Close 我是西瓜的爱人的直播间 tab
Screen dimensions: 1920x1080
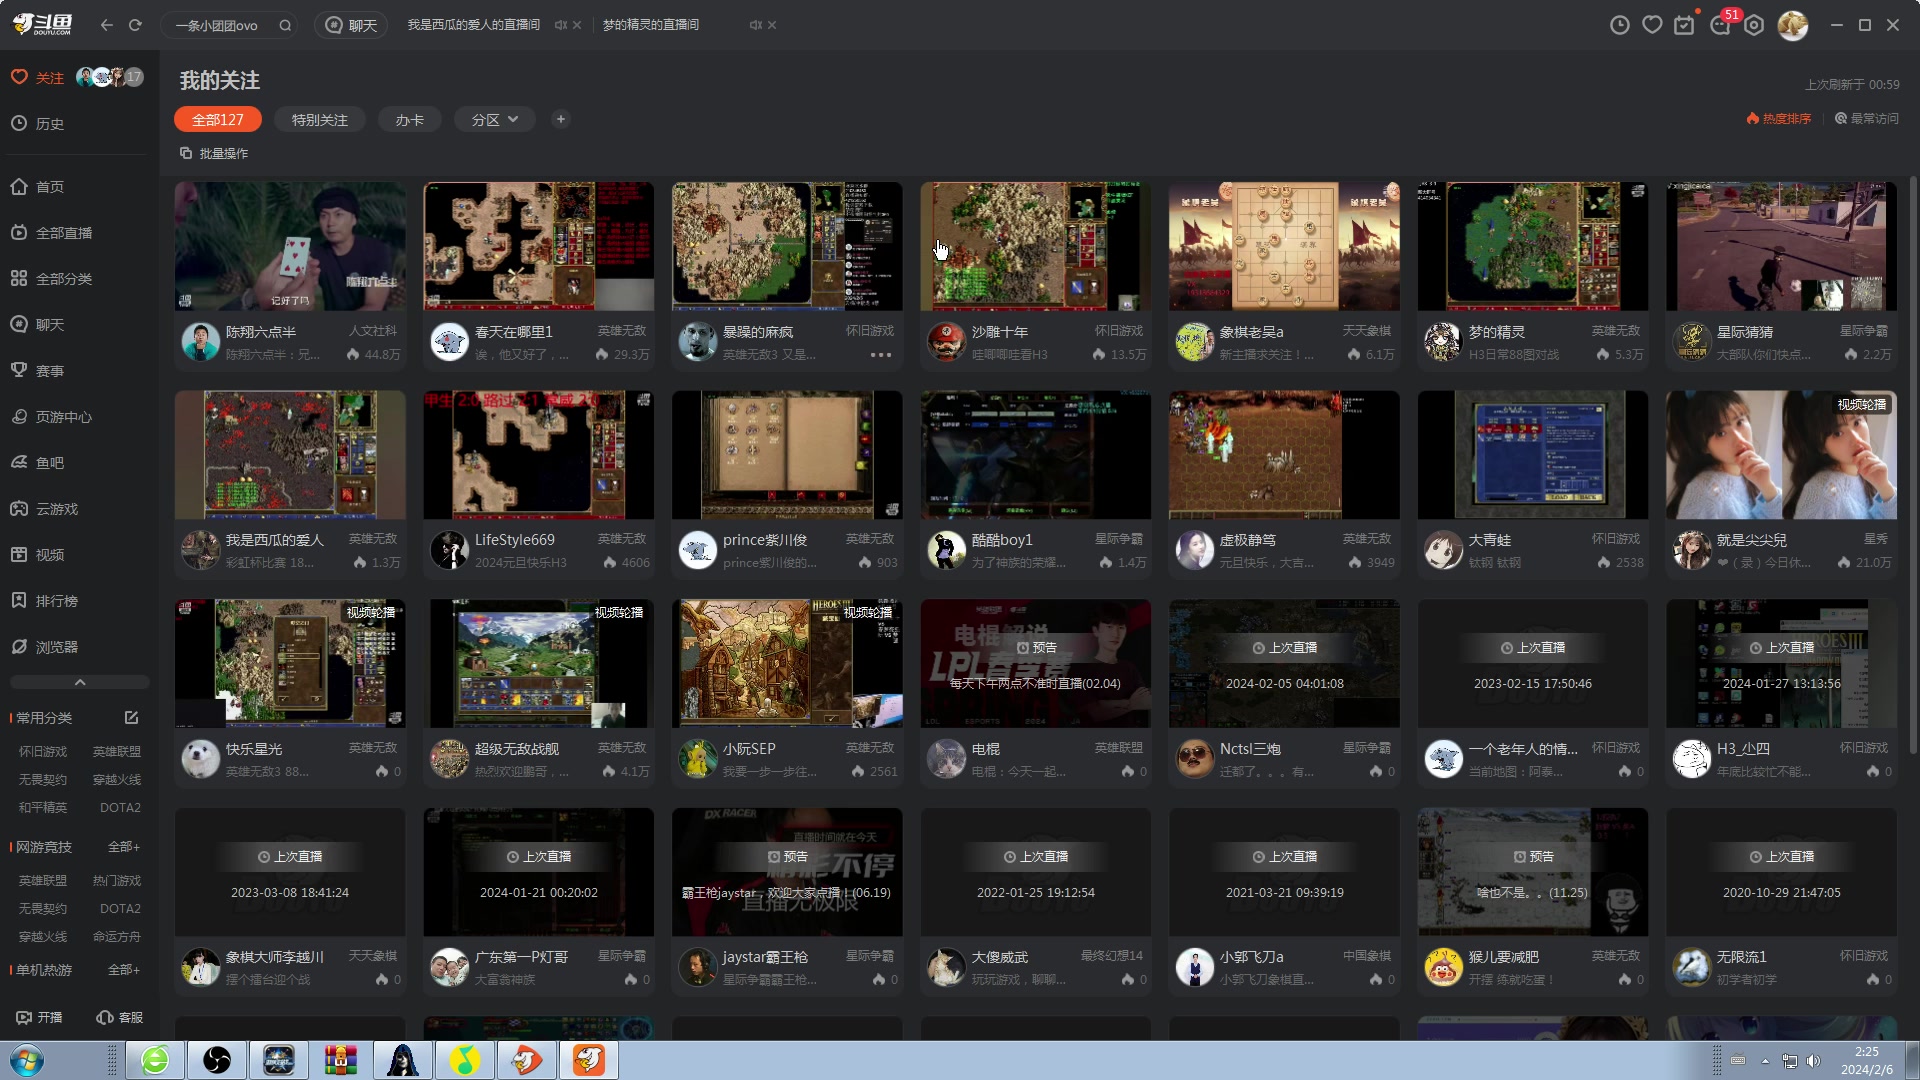(577, 25)
